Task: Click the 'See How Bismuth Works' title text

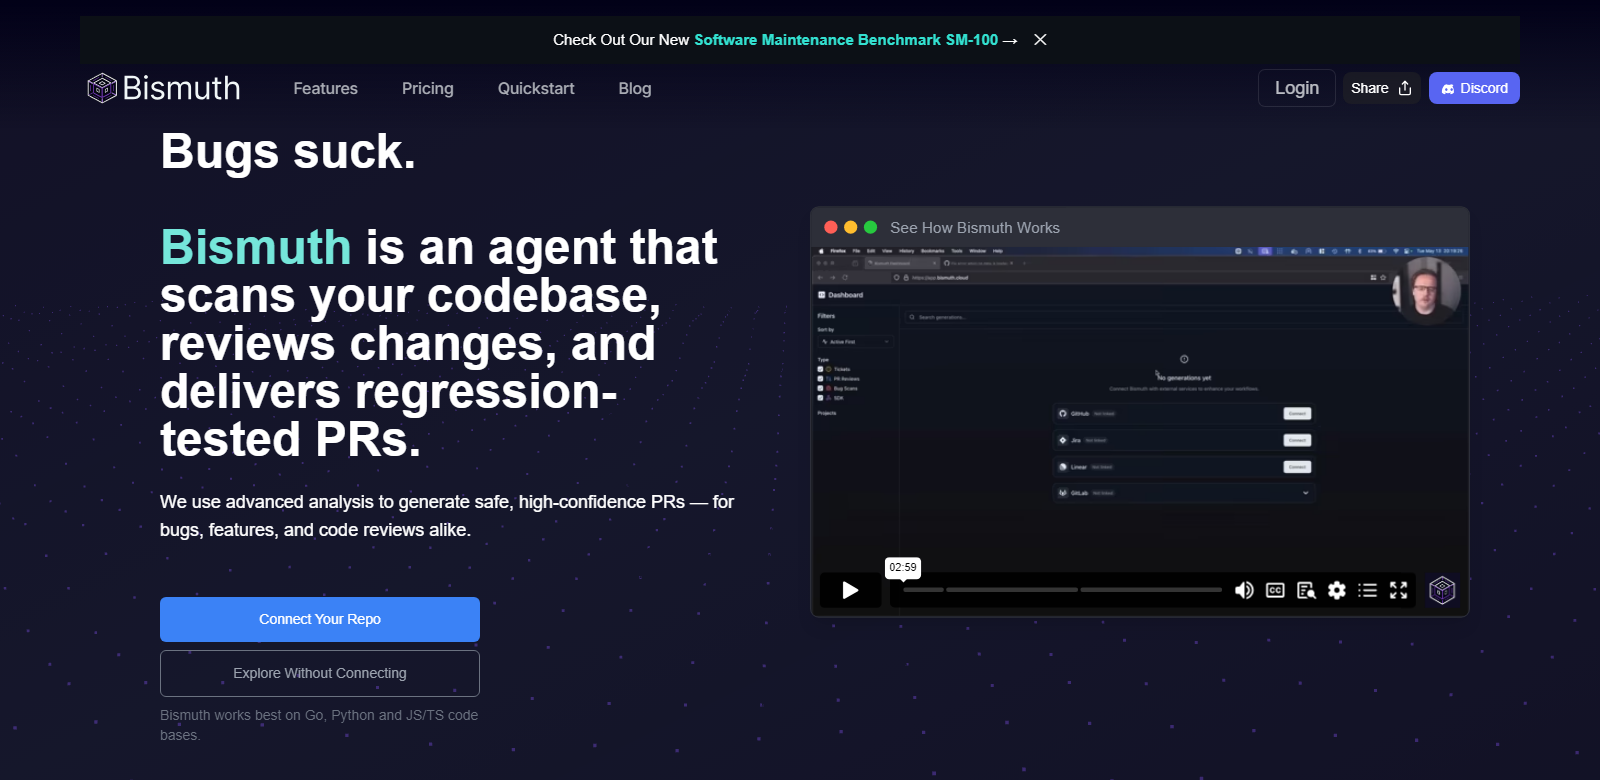Action: pyautogui.click(x=975, y=228)
